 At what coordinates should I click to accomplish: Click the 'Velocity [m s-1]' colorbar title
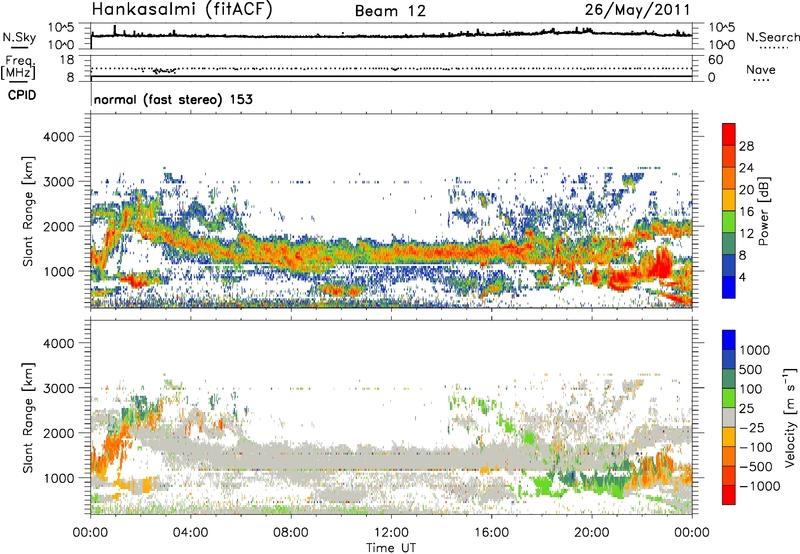pos(790,417)
